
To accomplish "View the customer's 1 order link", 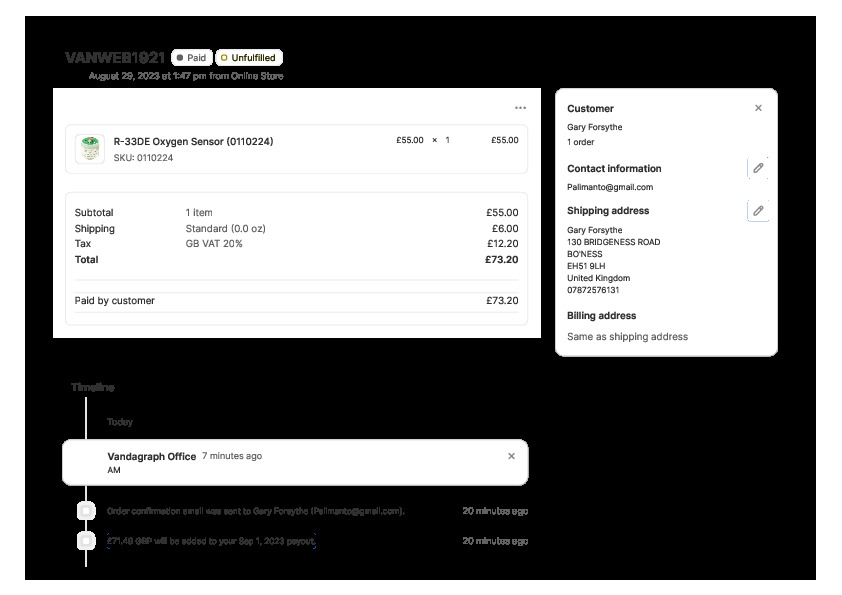I will pos(580,142).
